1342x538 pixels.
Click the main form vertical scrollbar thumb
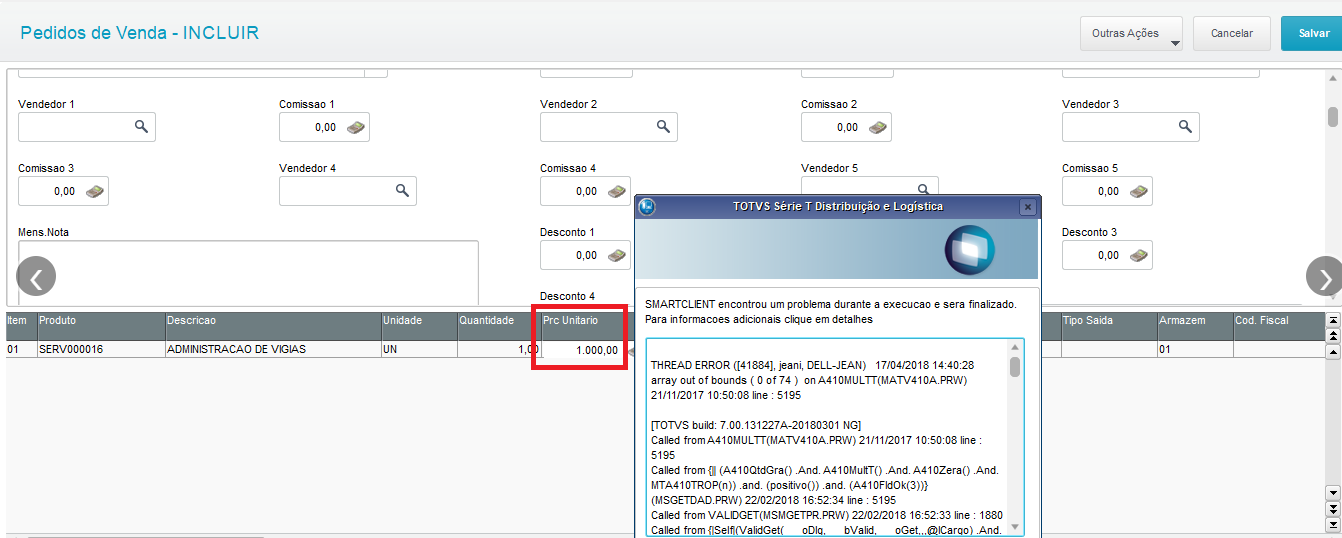coord(1333,117)
